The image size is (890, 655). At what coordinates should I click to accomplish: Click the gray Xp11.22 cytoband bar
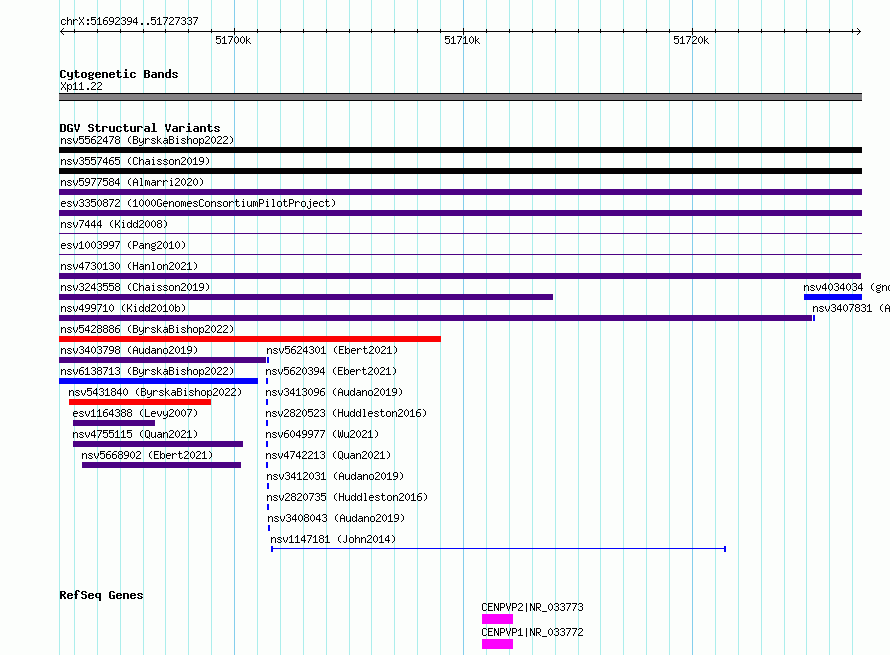pos(460,97)
